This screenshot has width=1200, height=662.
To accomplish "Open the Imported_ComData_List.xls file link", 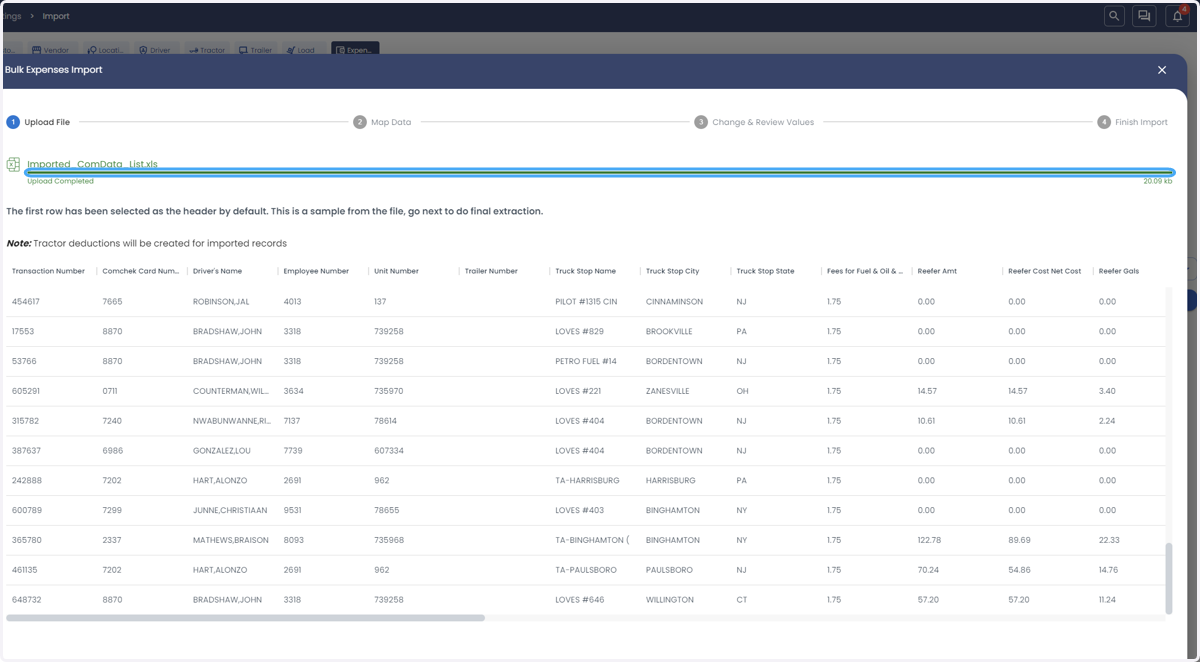I will pyautogui.click(x=92, y=164).
